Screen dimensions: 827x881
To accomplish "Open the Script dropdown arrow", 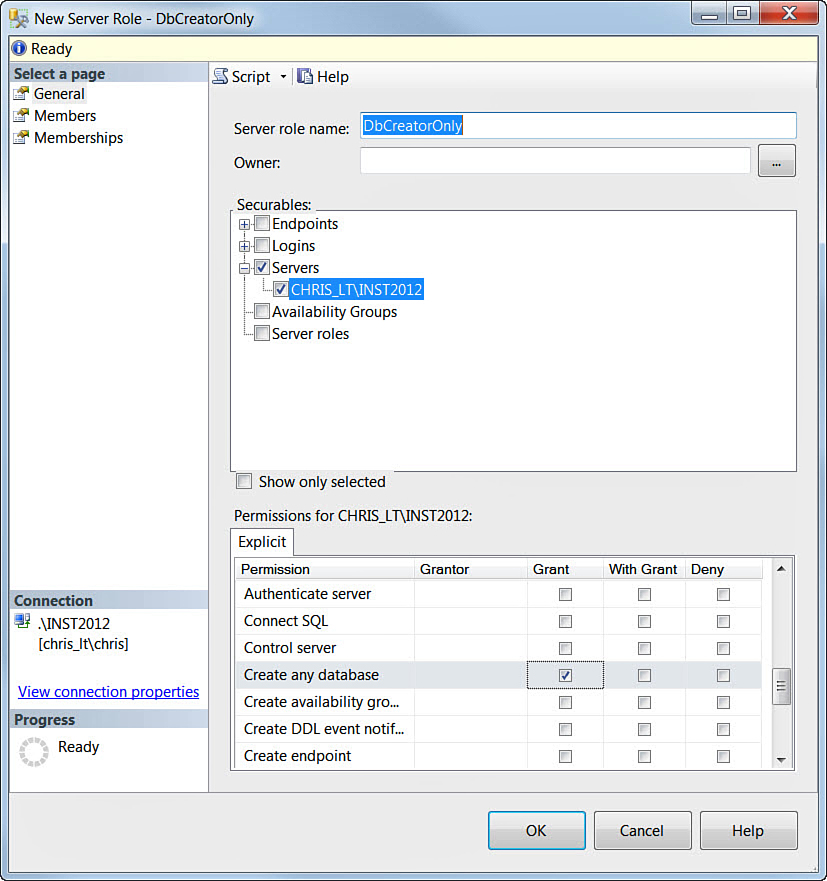I will 283,77.
